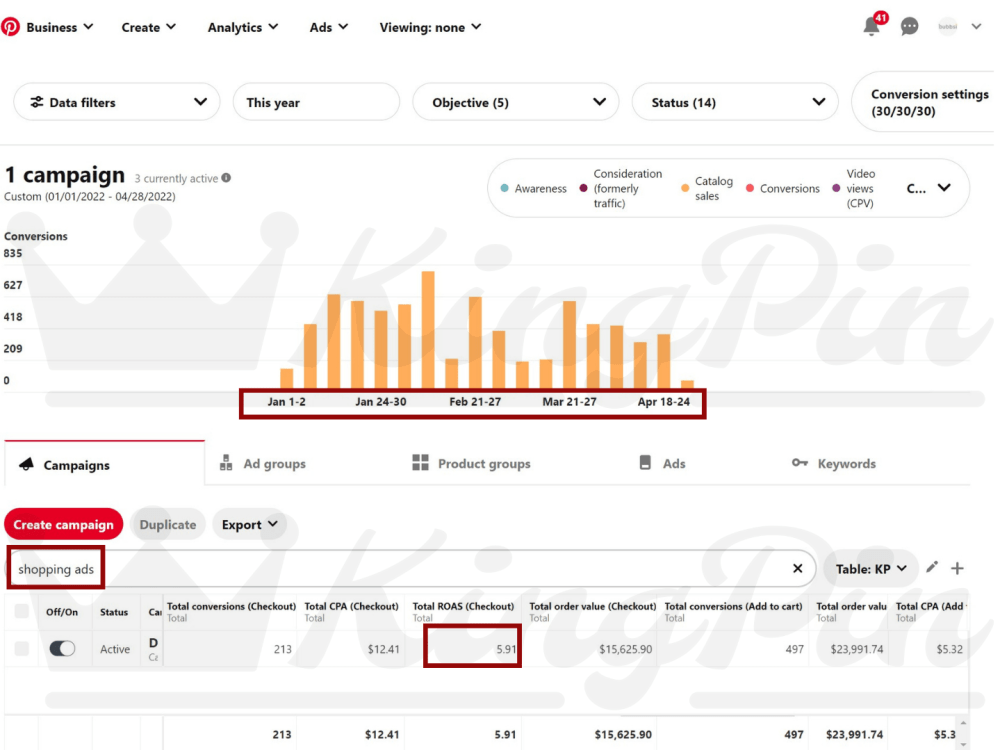Open the Business menu
Screen dimensions: 1000x750
(x=59, y=27)
